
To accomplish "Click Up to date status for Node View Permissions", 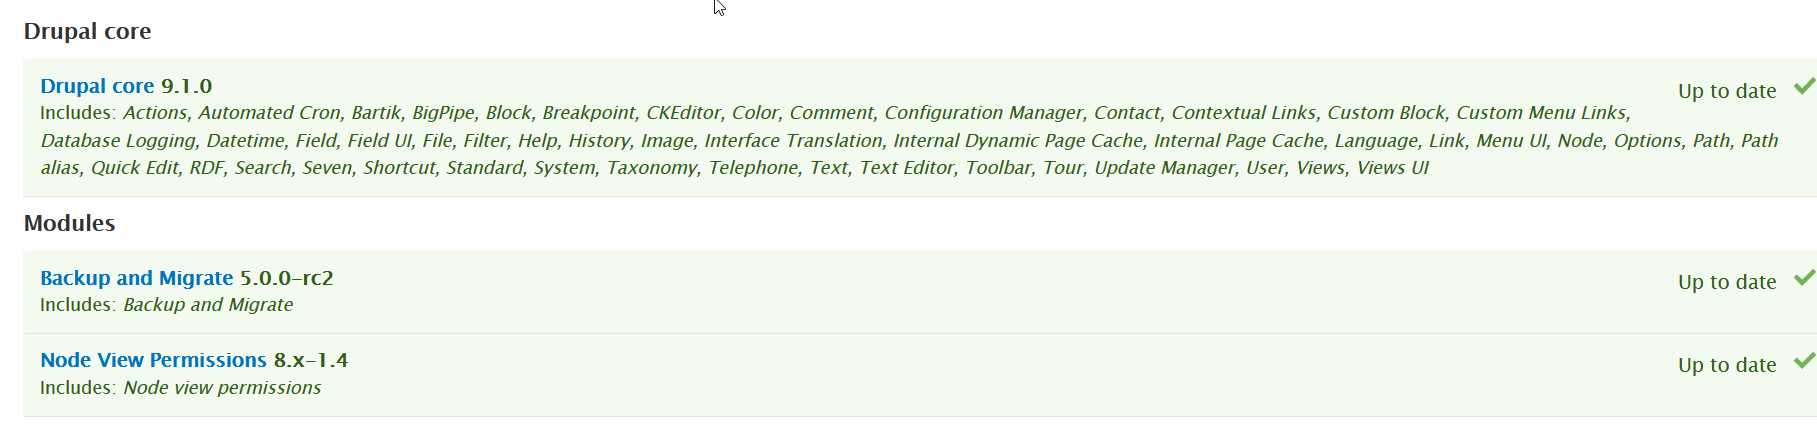I will coord(1727,365).
